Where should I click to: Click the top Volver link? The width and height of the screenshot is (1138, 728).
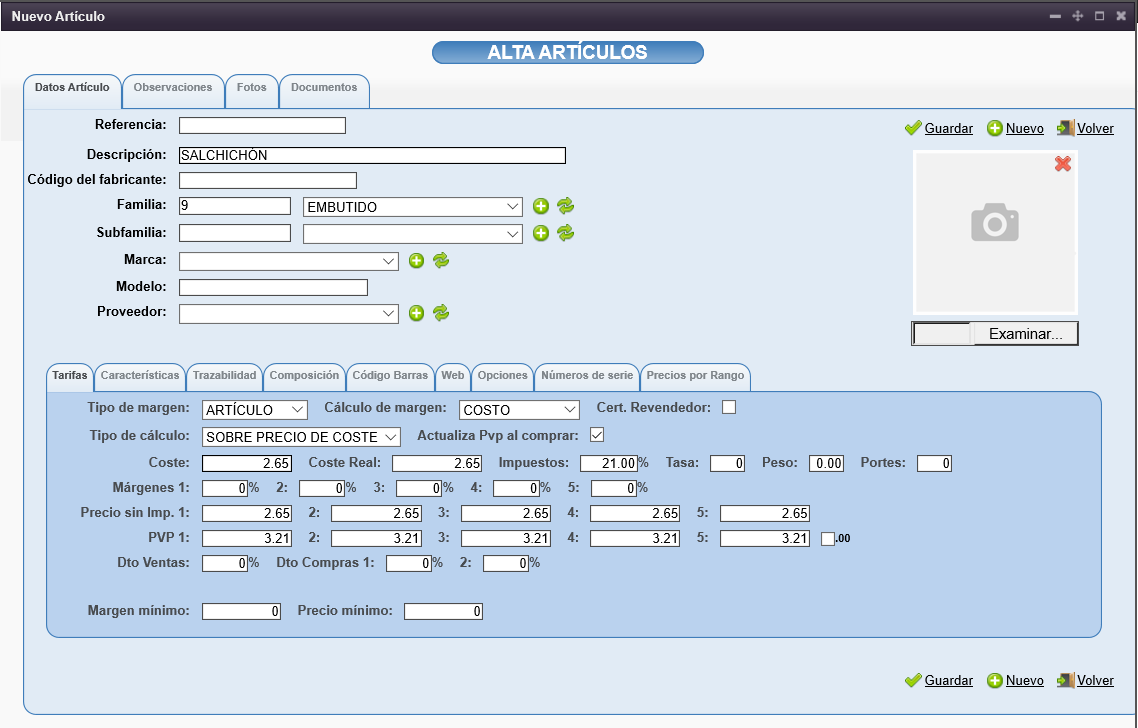[1095, 128]
